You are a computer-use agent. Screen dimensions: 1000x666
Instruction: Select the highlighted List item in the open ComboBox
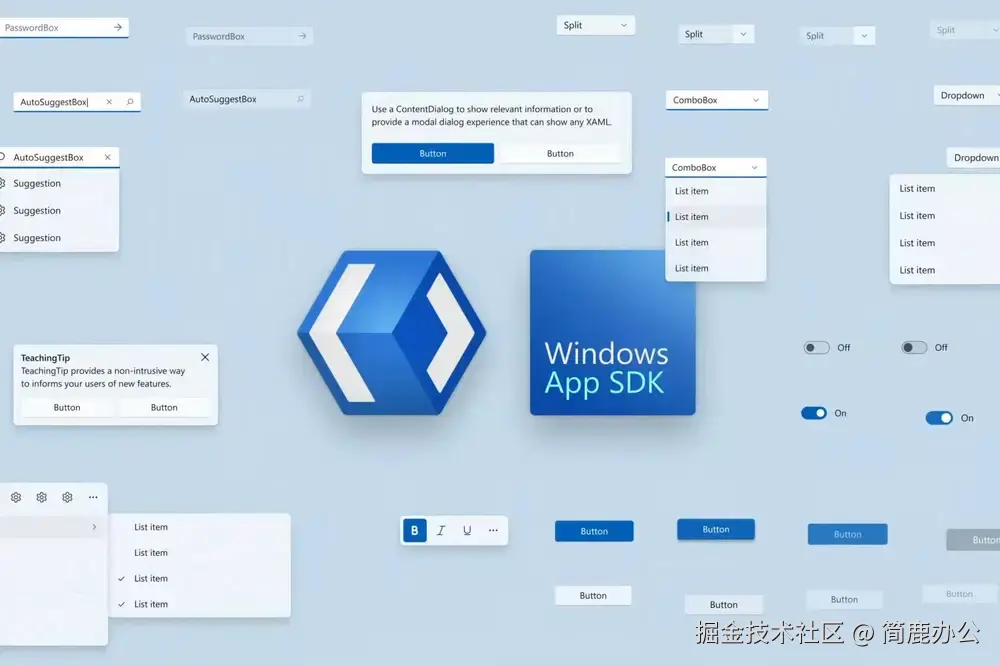[x=716, y=217]
